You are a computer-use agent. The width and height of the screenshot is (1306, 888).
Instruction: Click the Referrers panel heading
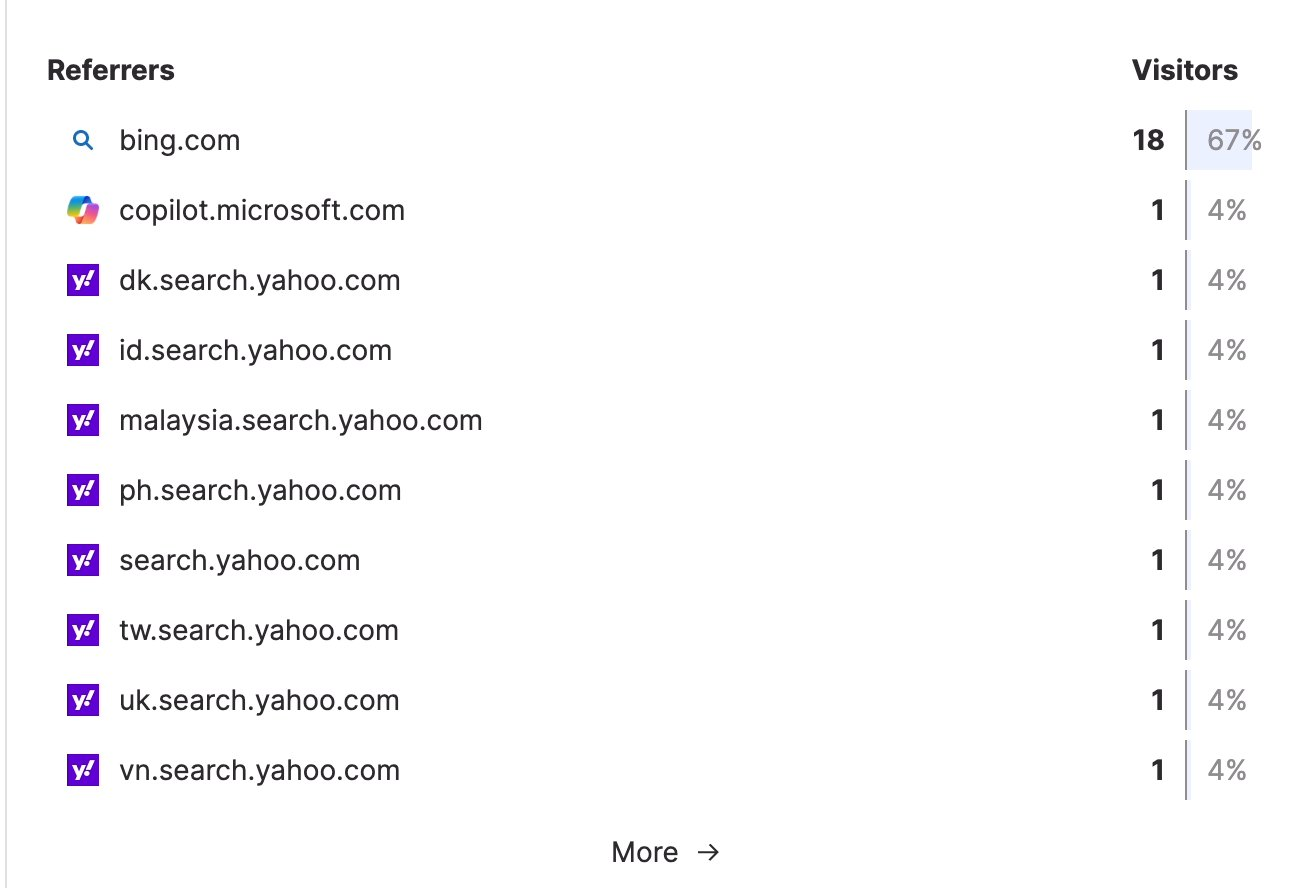click(111, 71)
